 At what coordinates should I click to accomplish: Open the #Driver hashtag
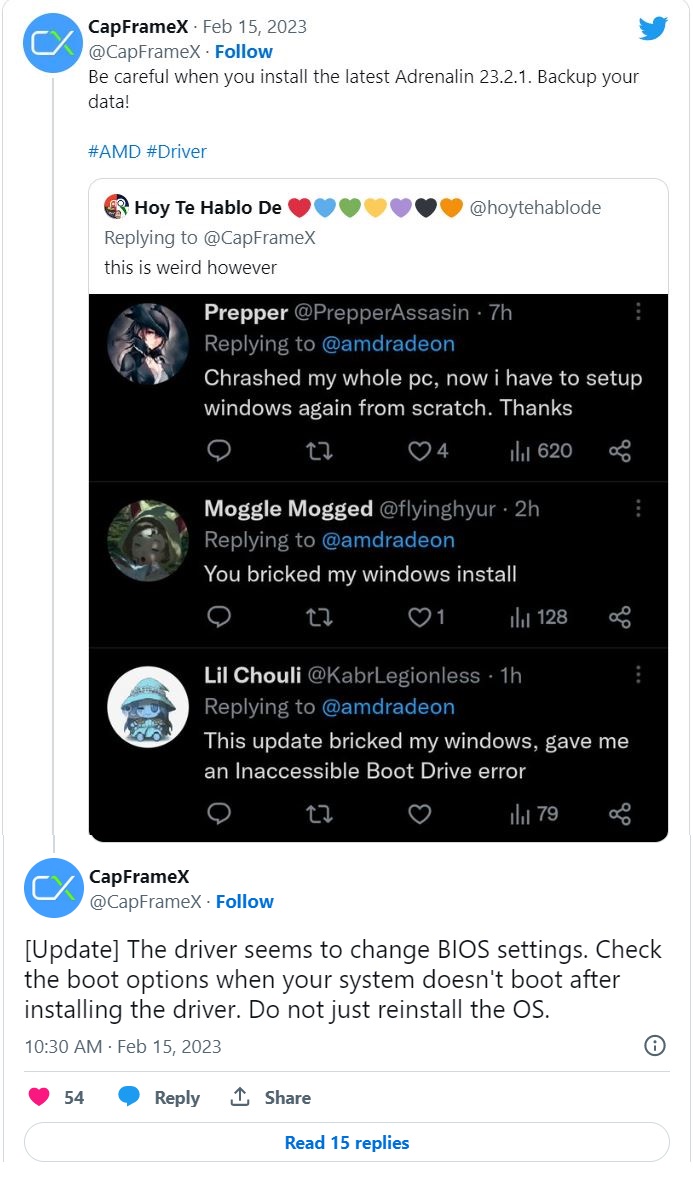pos(176,151)
